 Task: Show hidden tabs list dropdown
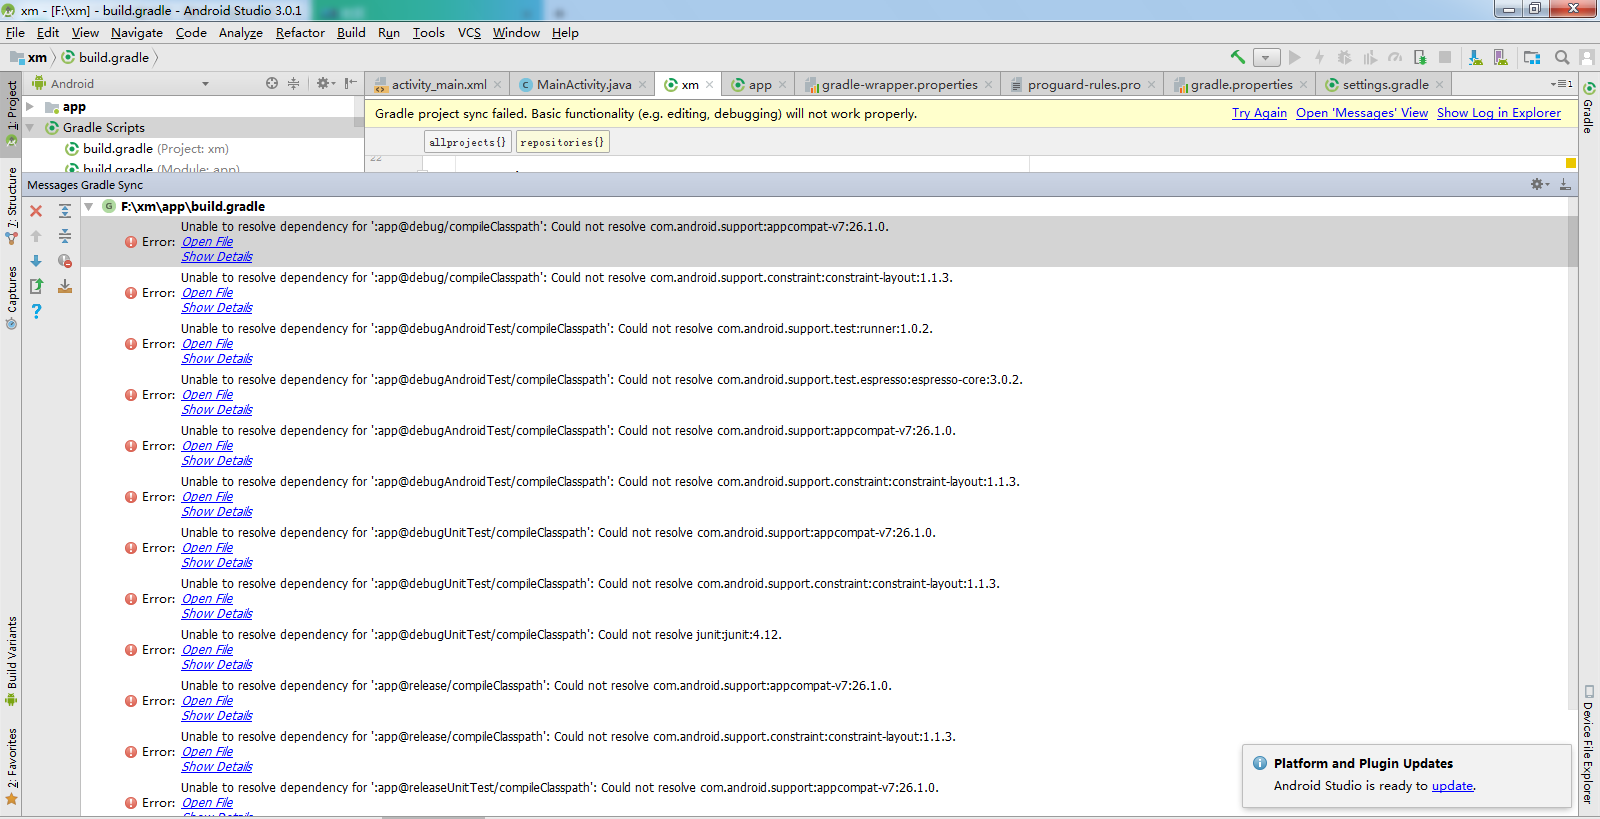(x=1561, y=84)
